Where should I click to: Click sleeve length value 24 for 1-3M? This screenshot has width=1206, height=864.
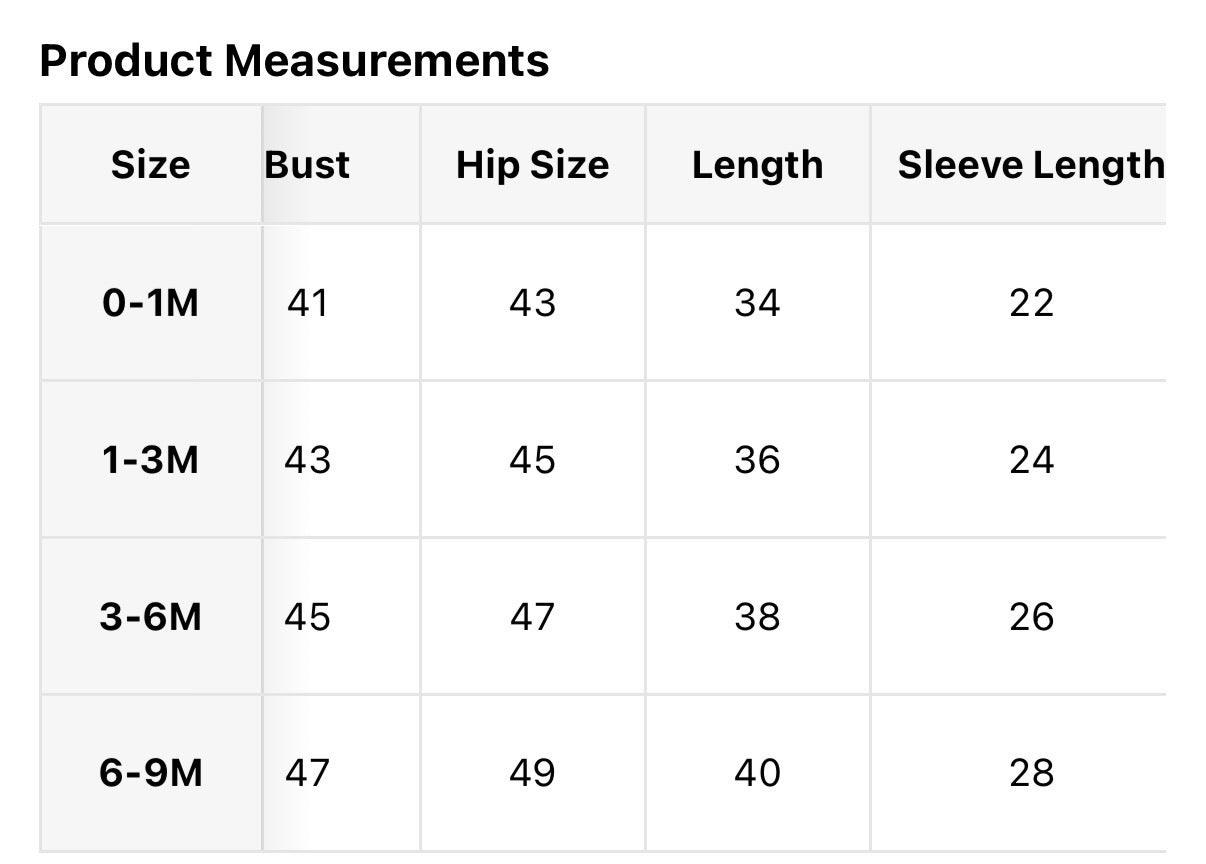pos(1031,460)
